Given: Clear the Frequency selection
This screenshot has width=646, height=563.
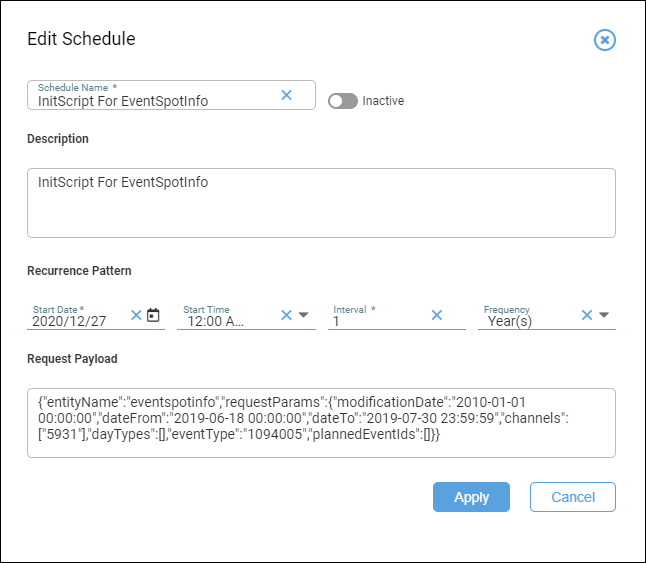Looking at the screenshot, I should [587, 315].
